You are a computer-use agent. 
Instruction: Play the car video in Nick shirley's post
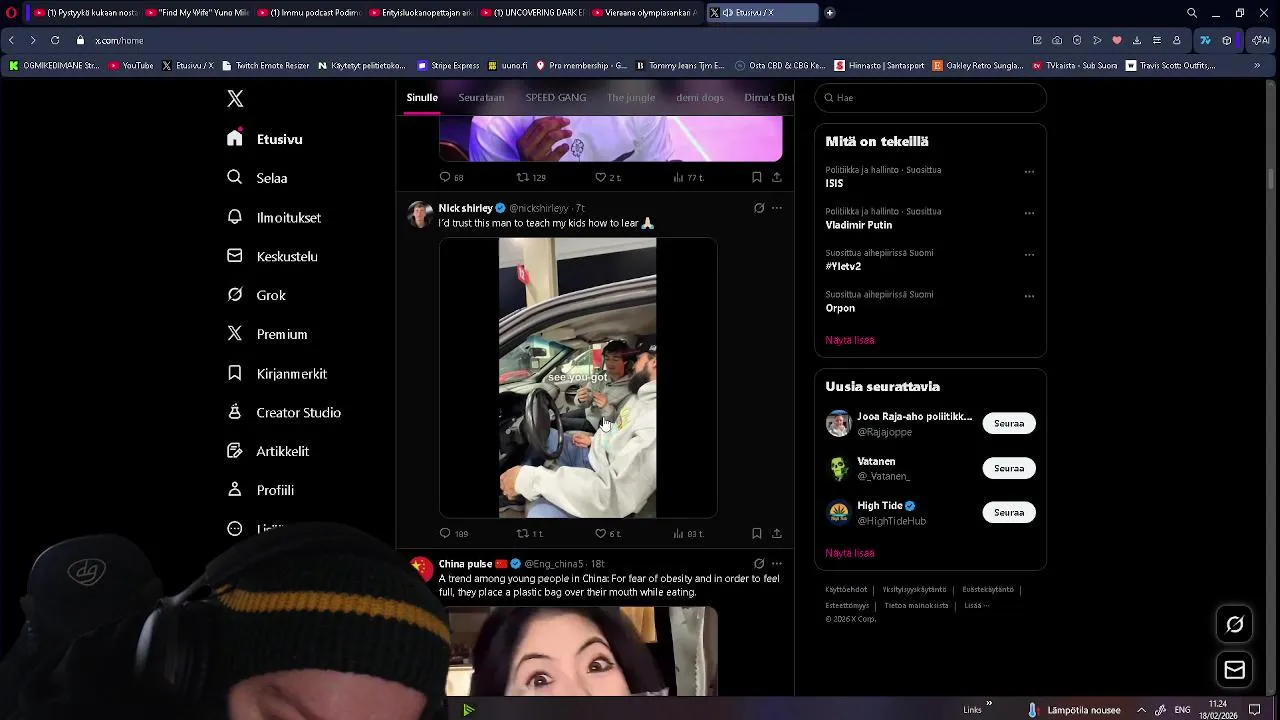(x=578, y=378)
